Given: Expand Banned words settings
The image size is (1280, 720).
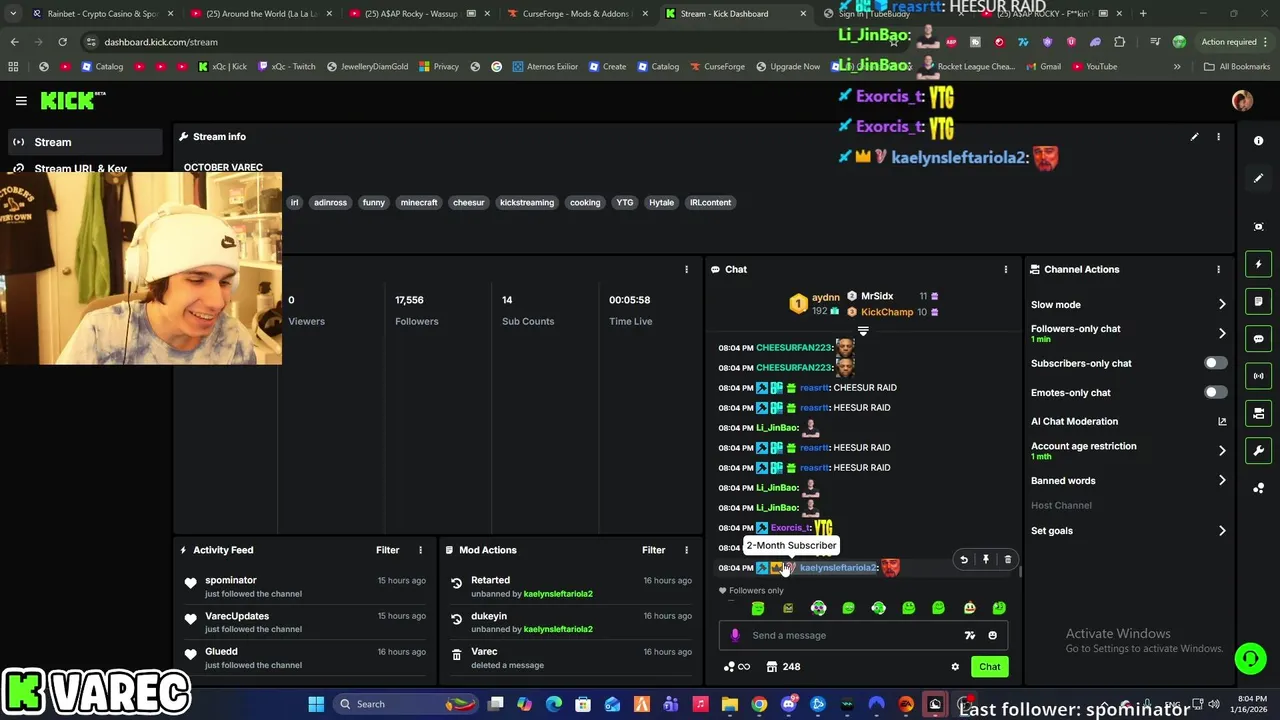Looking at the screenshot, I should pyautogui.click(x=1128, y=480).
